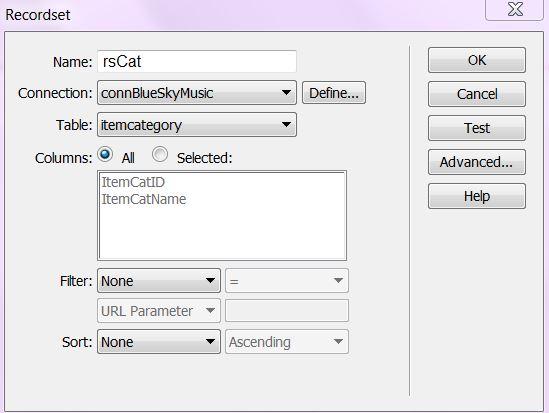Choose the Selected columns radio button
The image size is (549, 413).
click(160, 154)
